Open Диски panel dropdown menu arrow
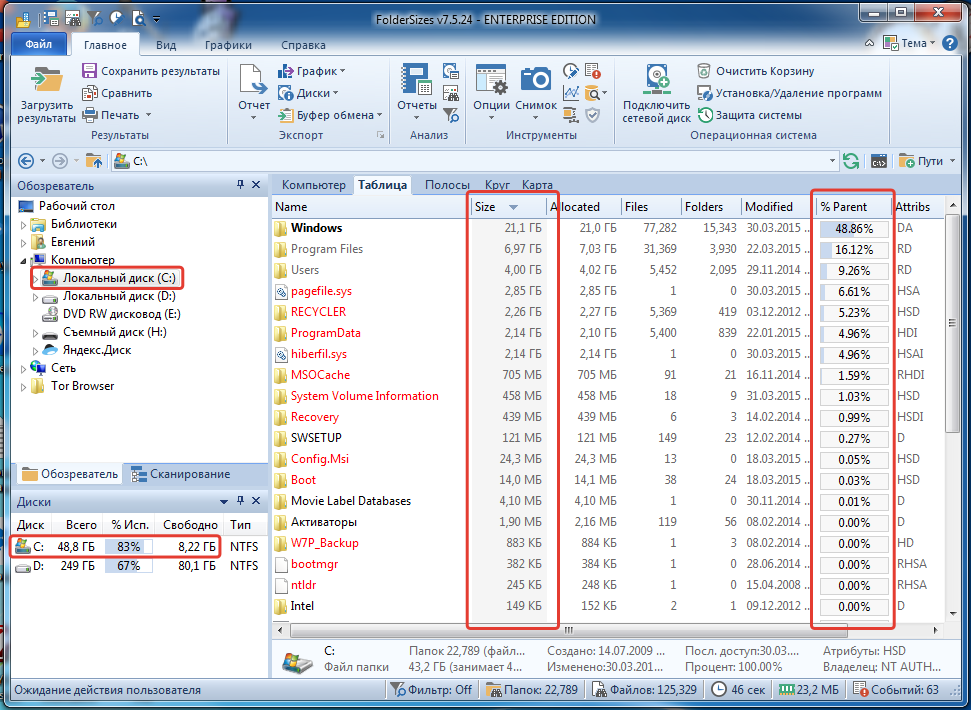 tap(224, 501)
